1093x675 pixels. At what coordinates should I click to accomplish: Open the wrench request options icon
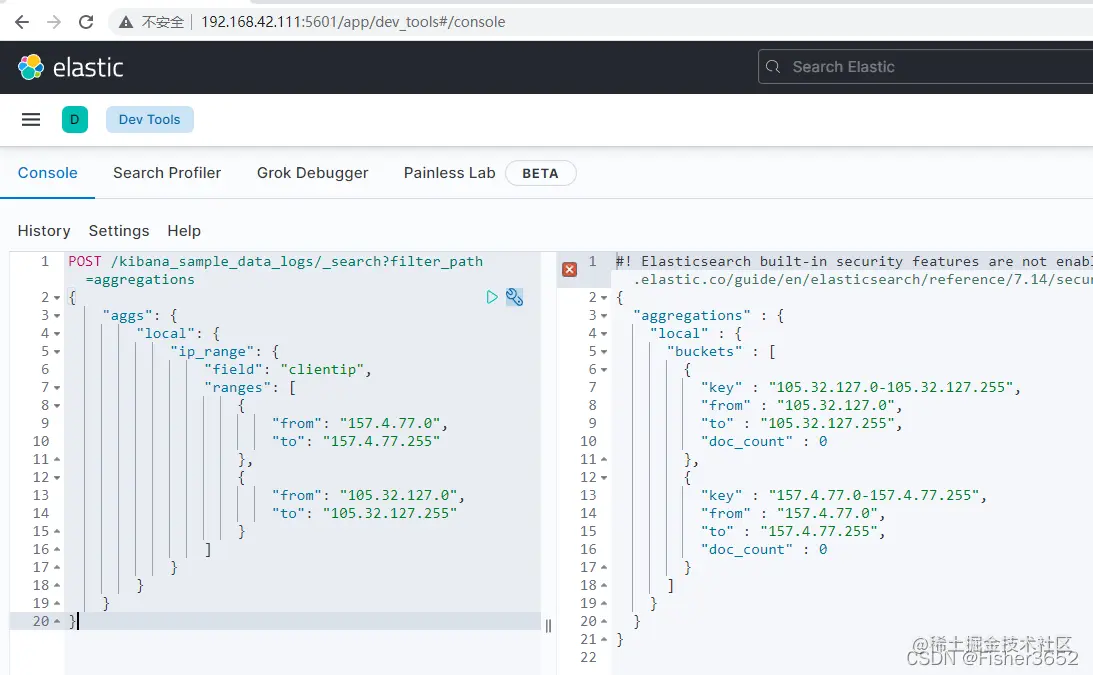[514, 297]
